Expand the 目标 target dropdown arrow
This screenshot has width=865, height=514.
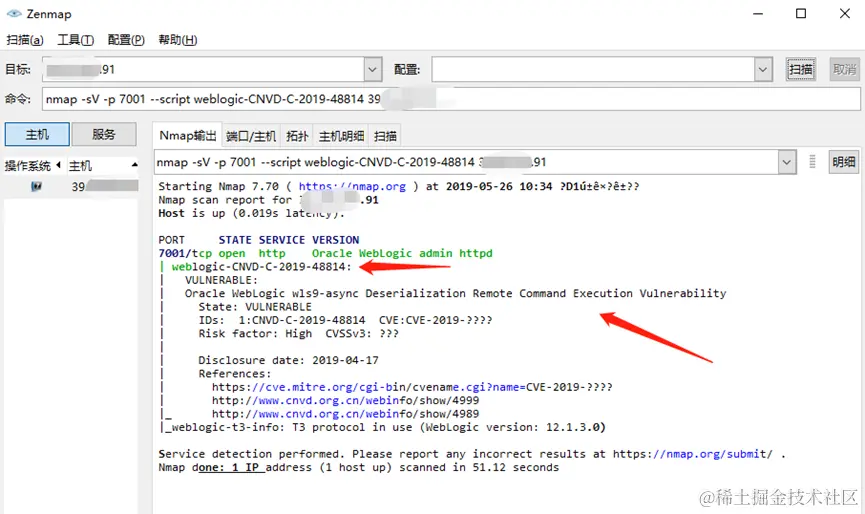[x=372, y=69]
